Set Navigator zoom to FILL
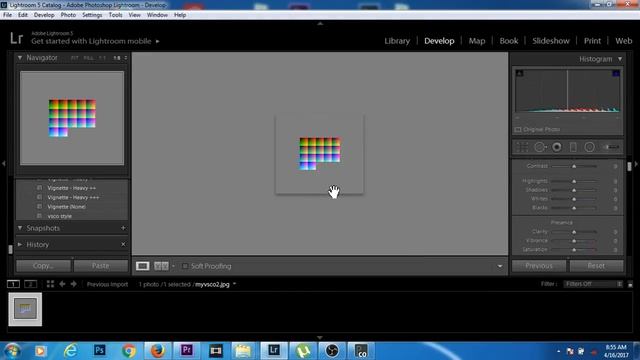The image size is (640, 360). pos(88,58)
